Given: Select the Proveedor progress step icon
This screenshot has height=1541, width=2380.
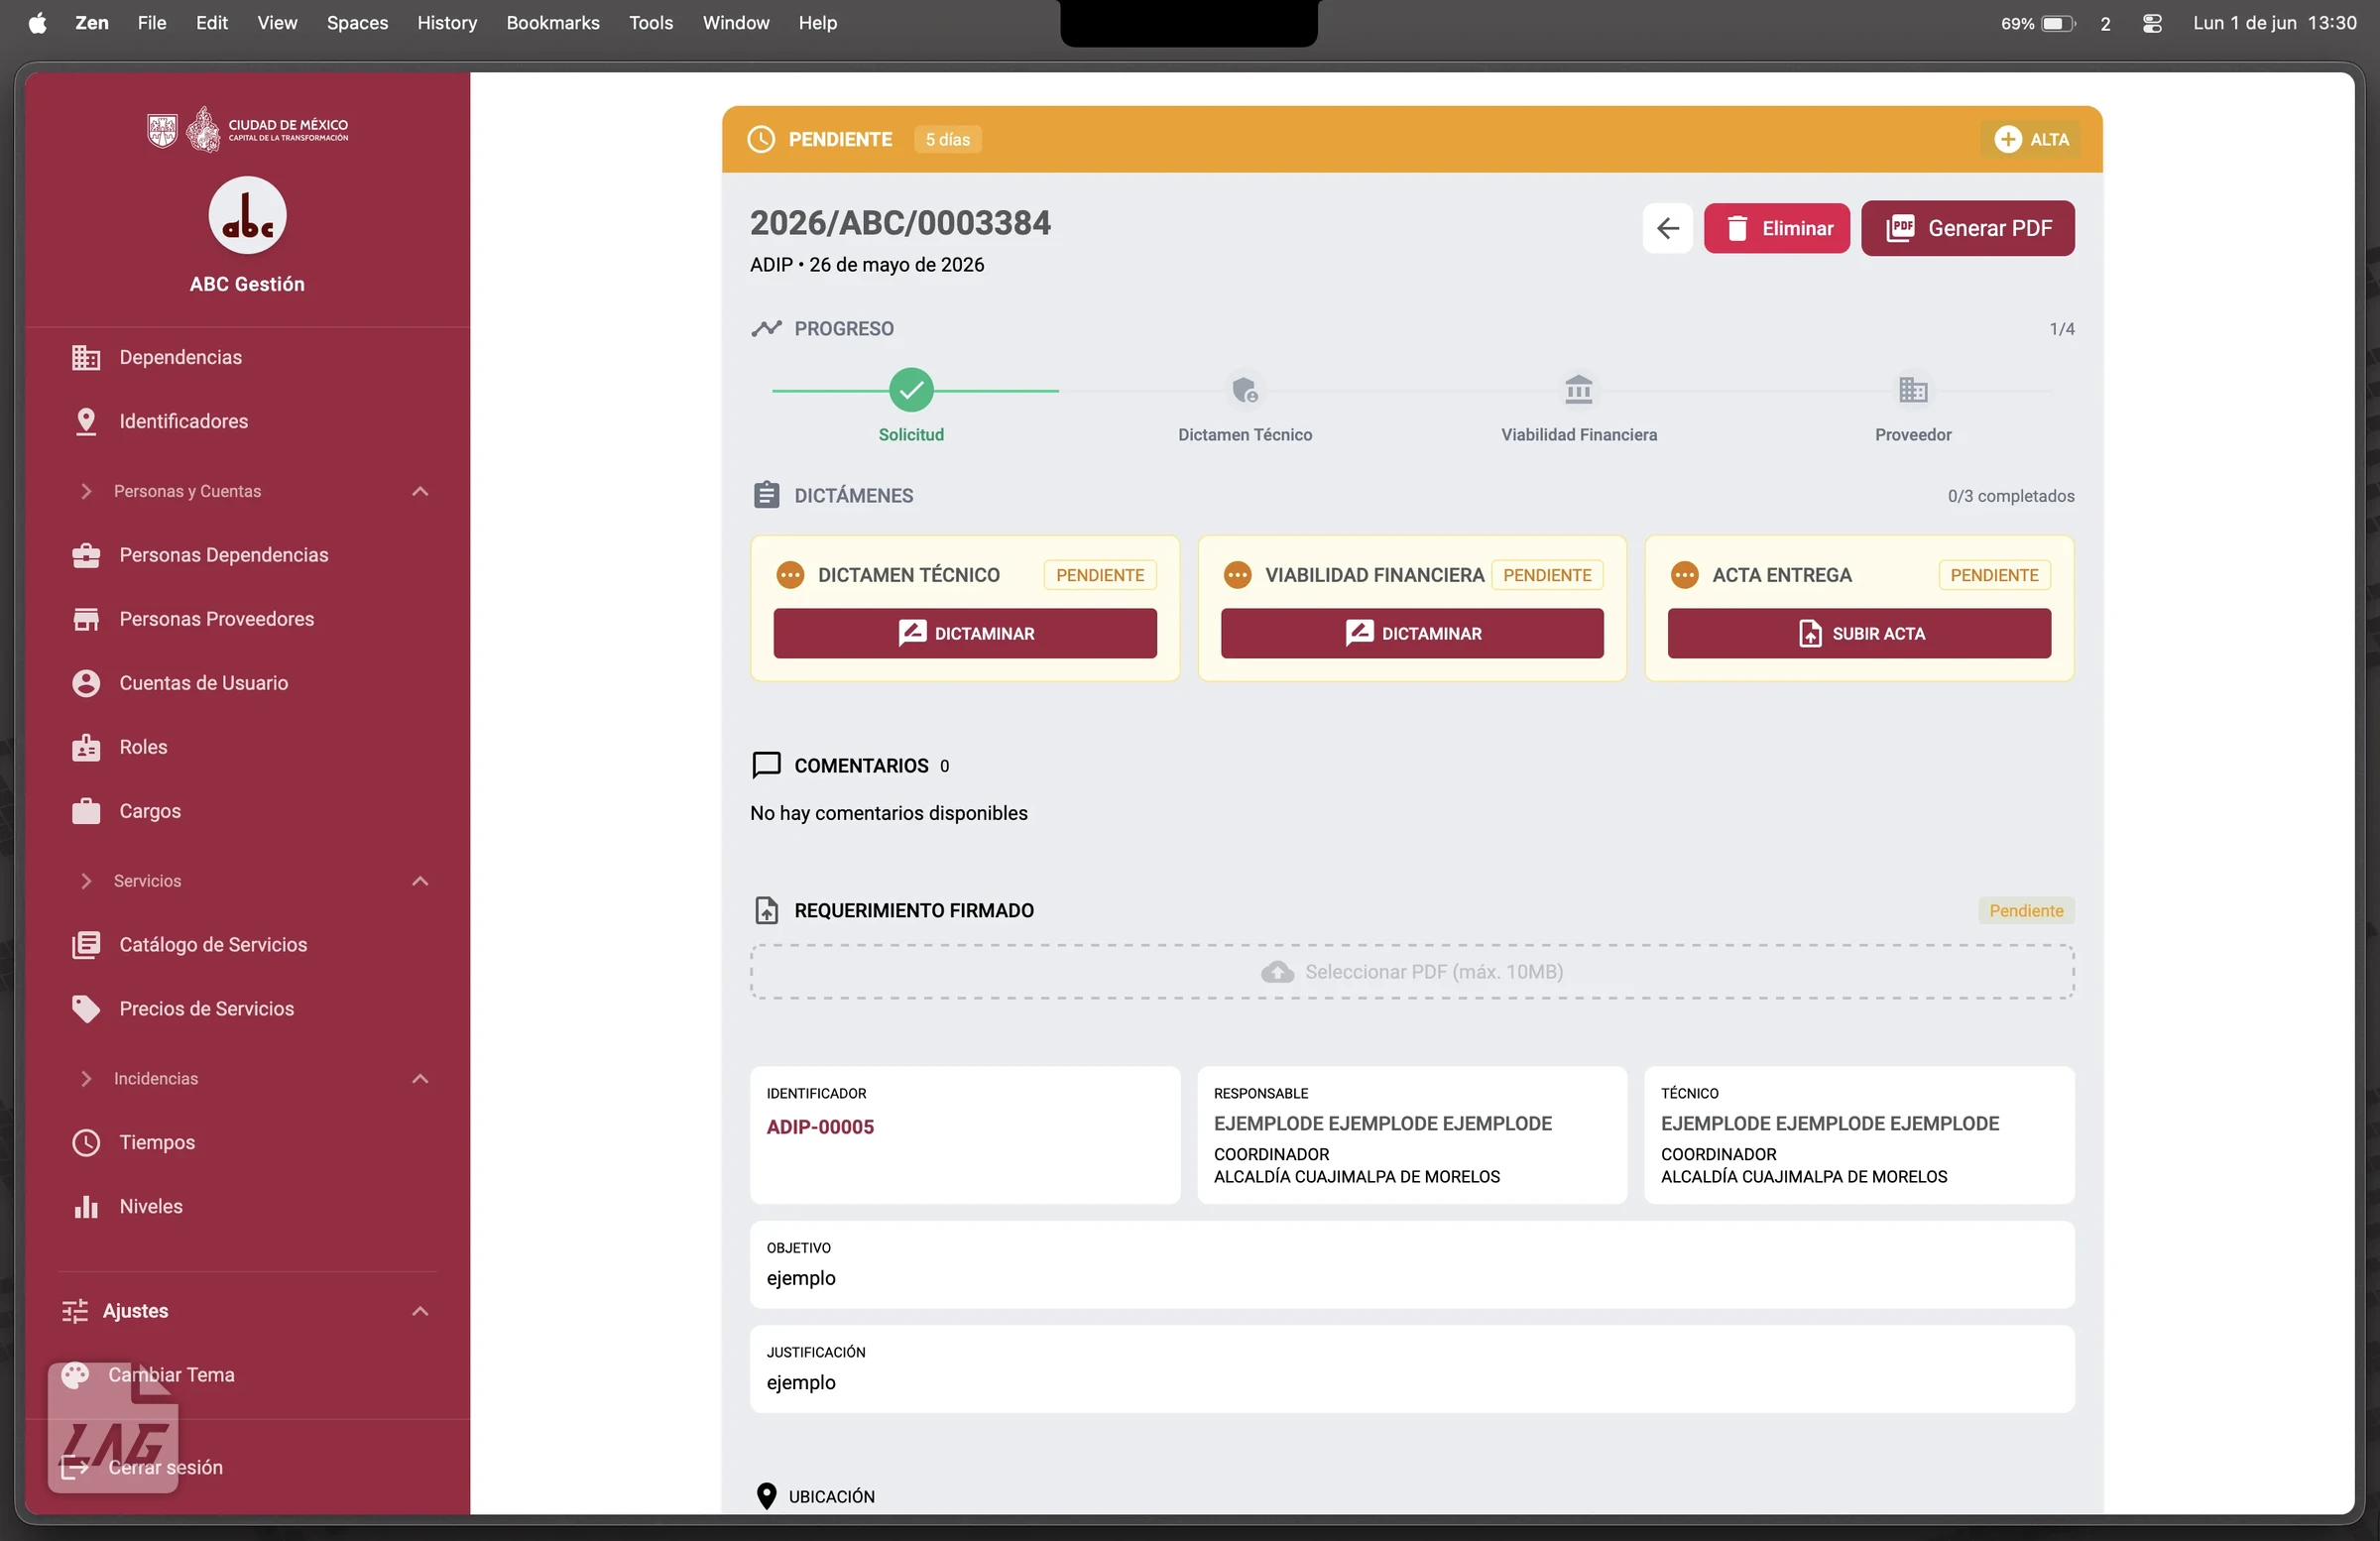Looking at the screenshot, I should click(x=1912, y=390).
